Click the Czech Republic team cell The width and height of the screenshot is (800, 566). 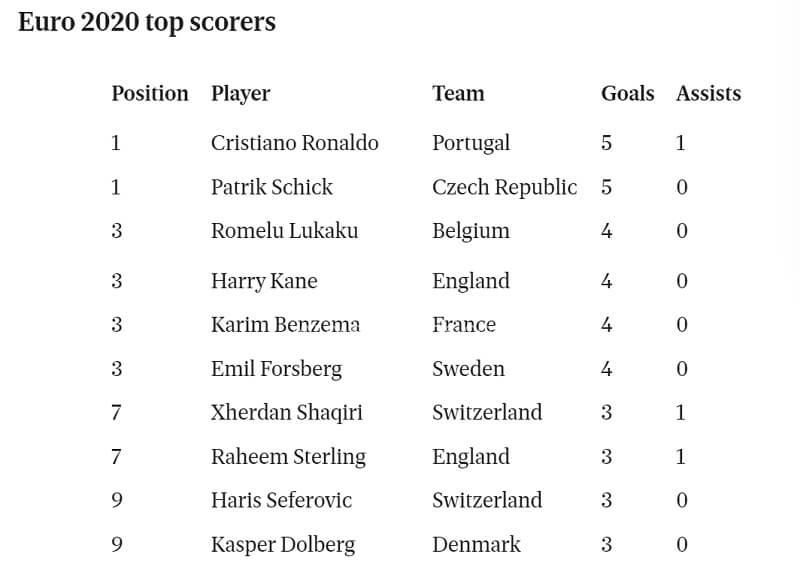point(504,187)
